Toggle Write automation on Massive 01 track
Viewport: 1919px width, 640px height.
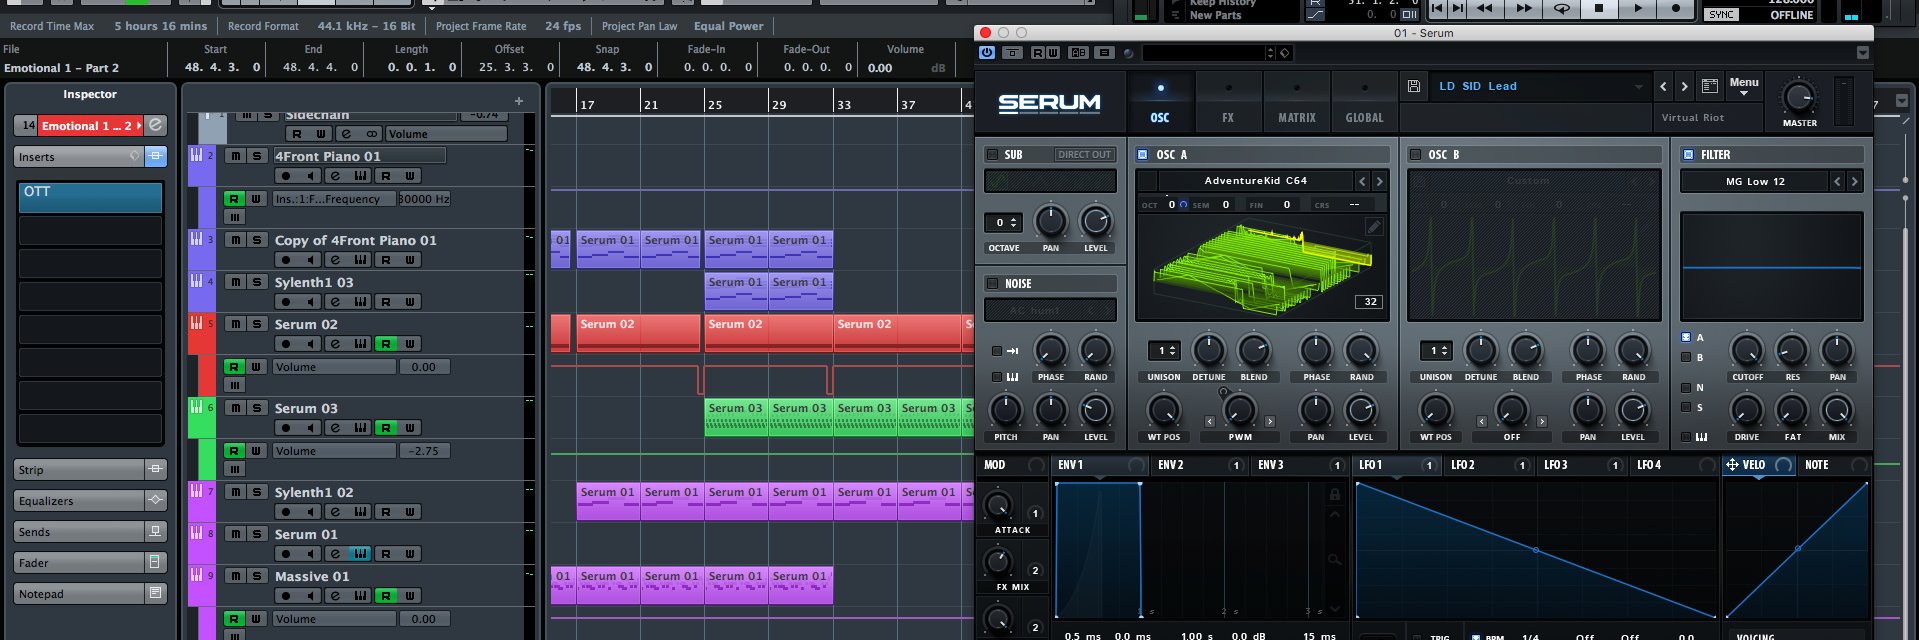(x=410, y=596)
